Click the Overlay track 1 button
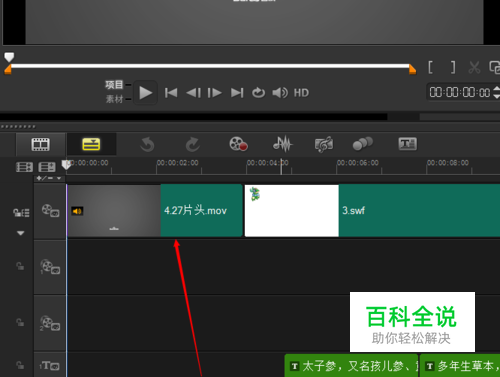This screenshot has height=377, width=500. click(x=50, y=267)
